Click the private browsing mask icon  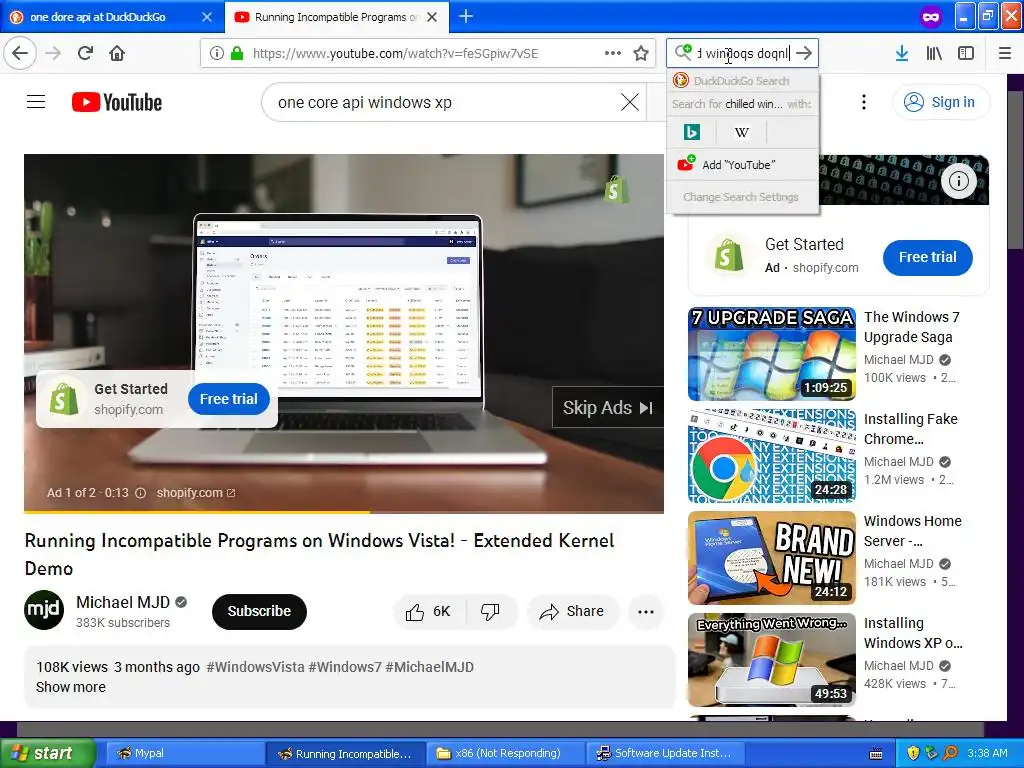point(931,17)
